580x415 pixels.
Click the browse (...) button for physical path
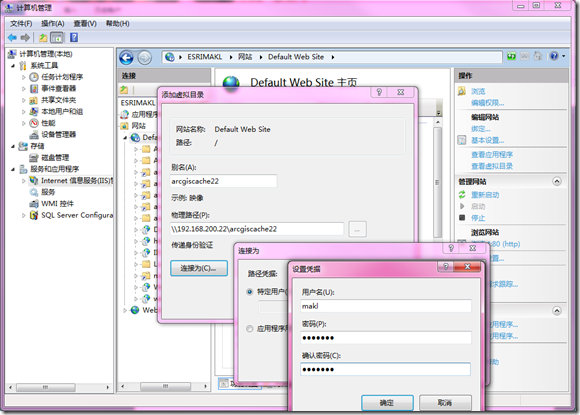click(x=357, y=229)
